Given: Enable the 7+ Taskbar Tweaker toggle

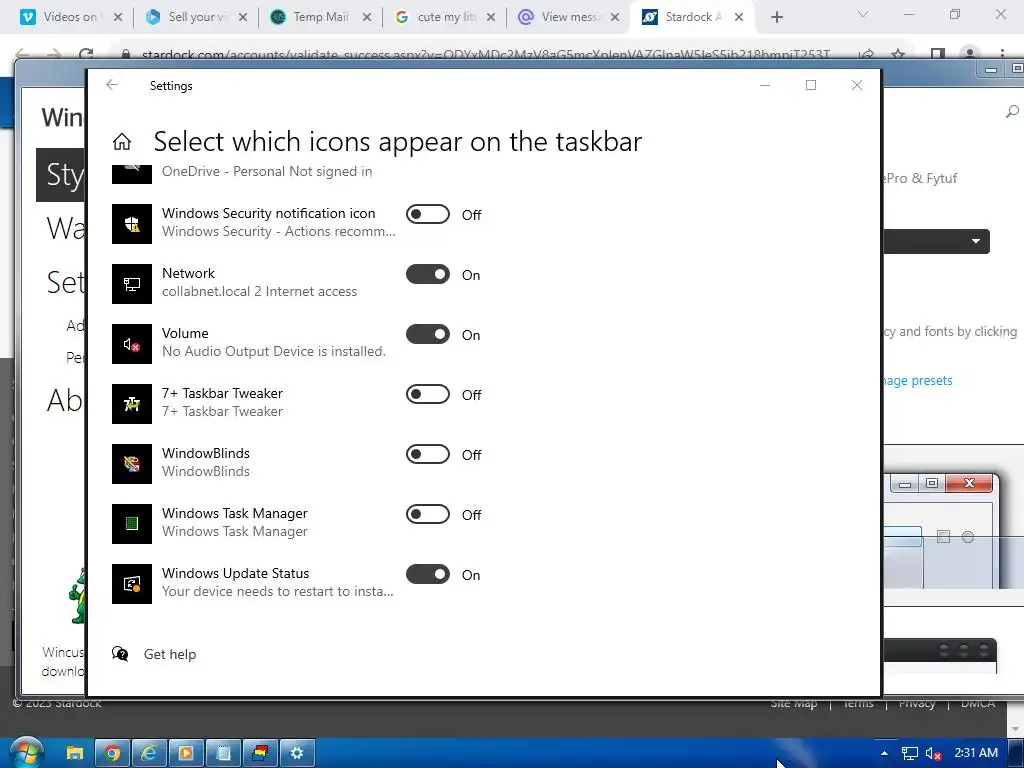Looking at the screenshot, I should (428, 394).
